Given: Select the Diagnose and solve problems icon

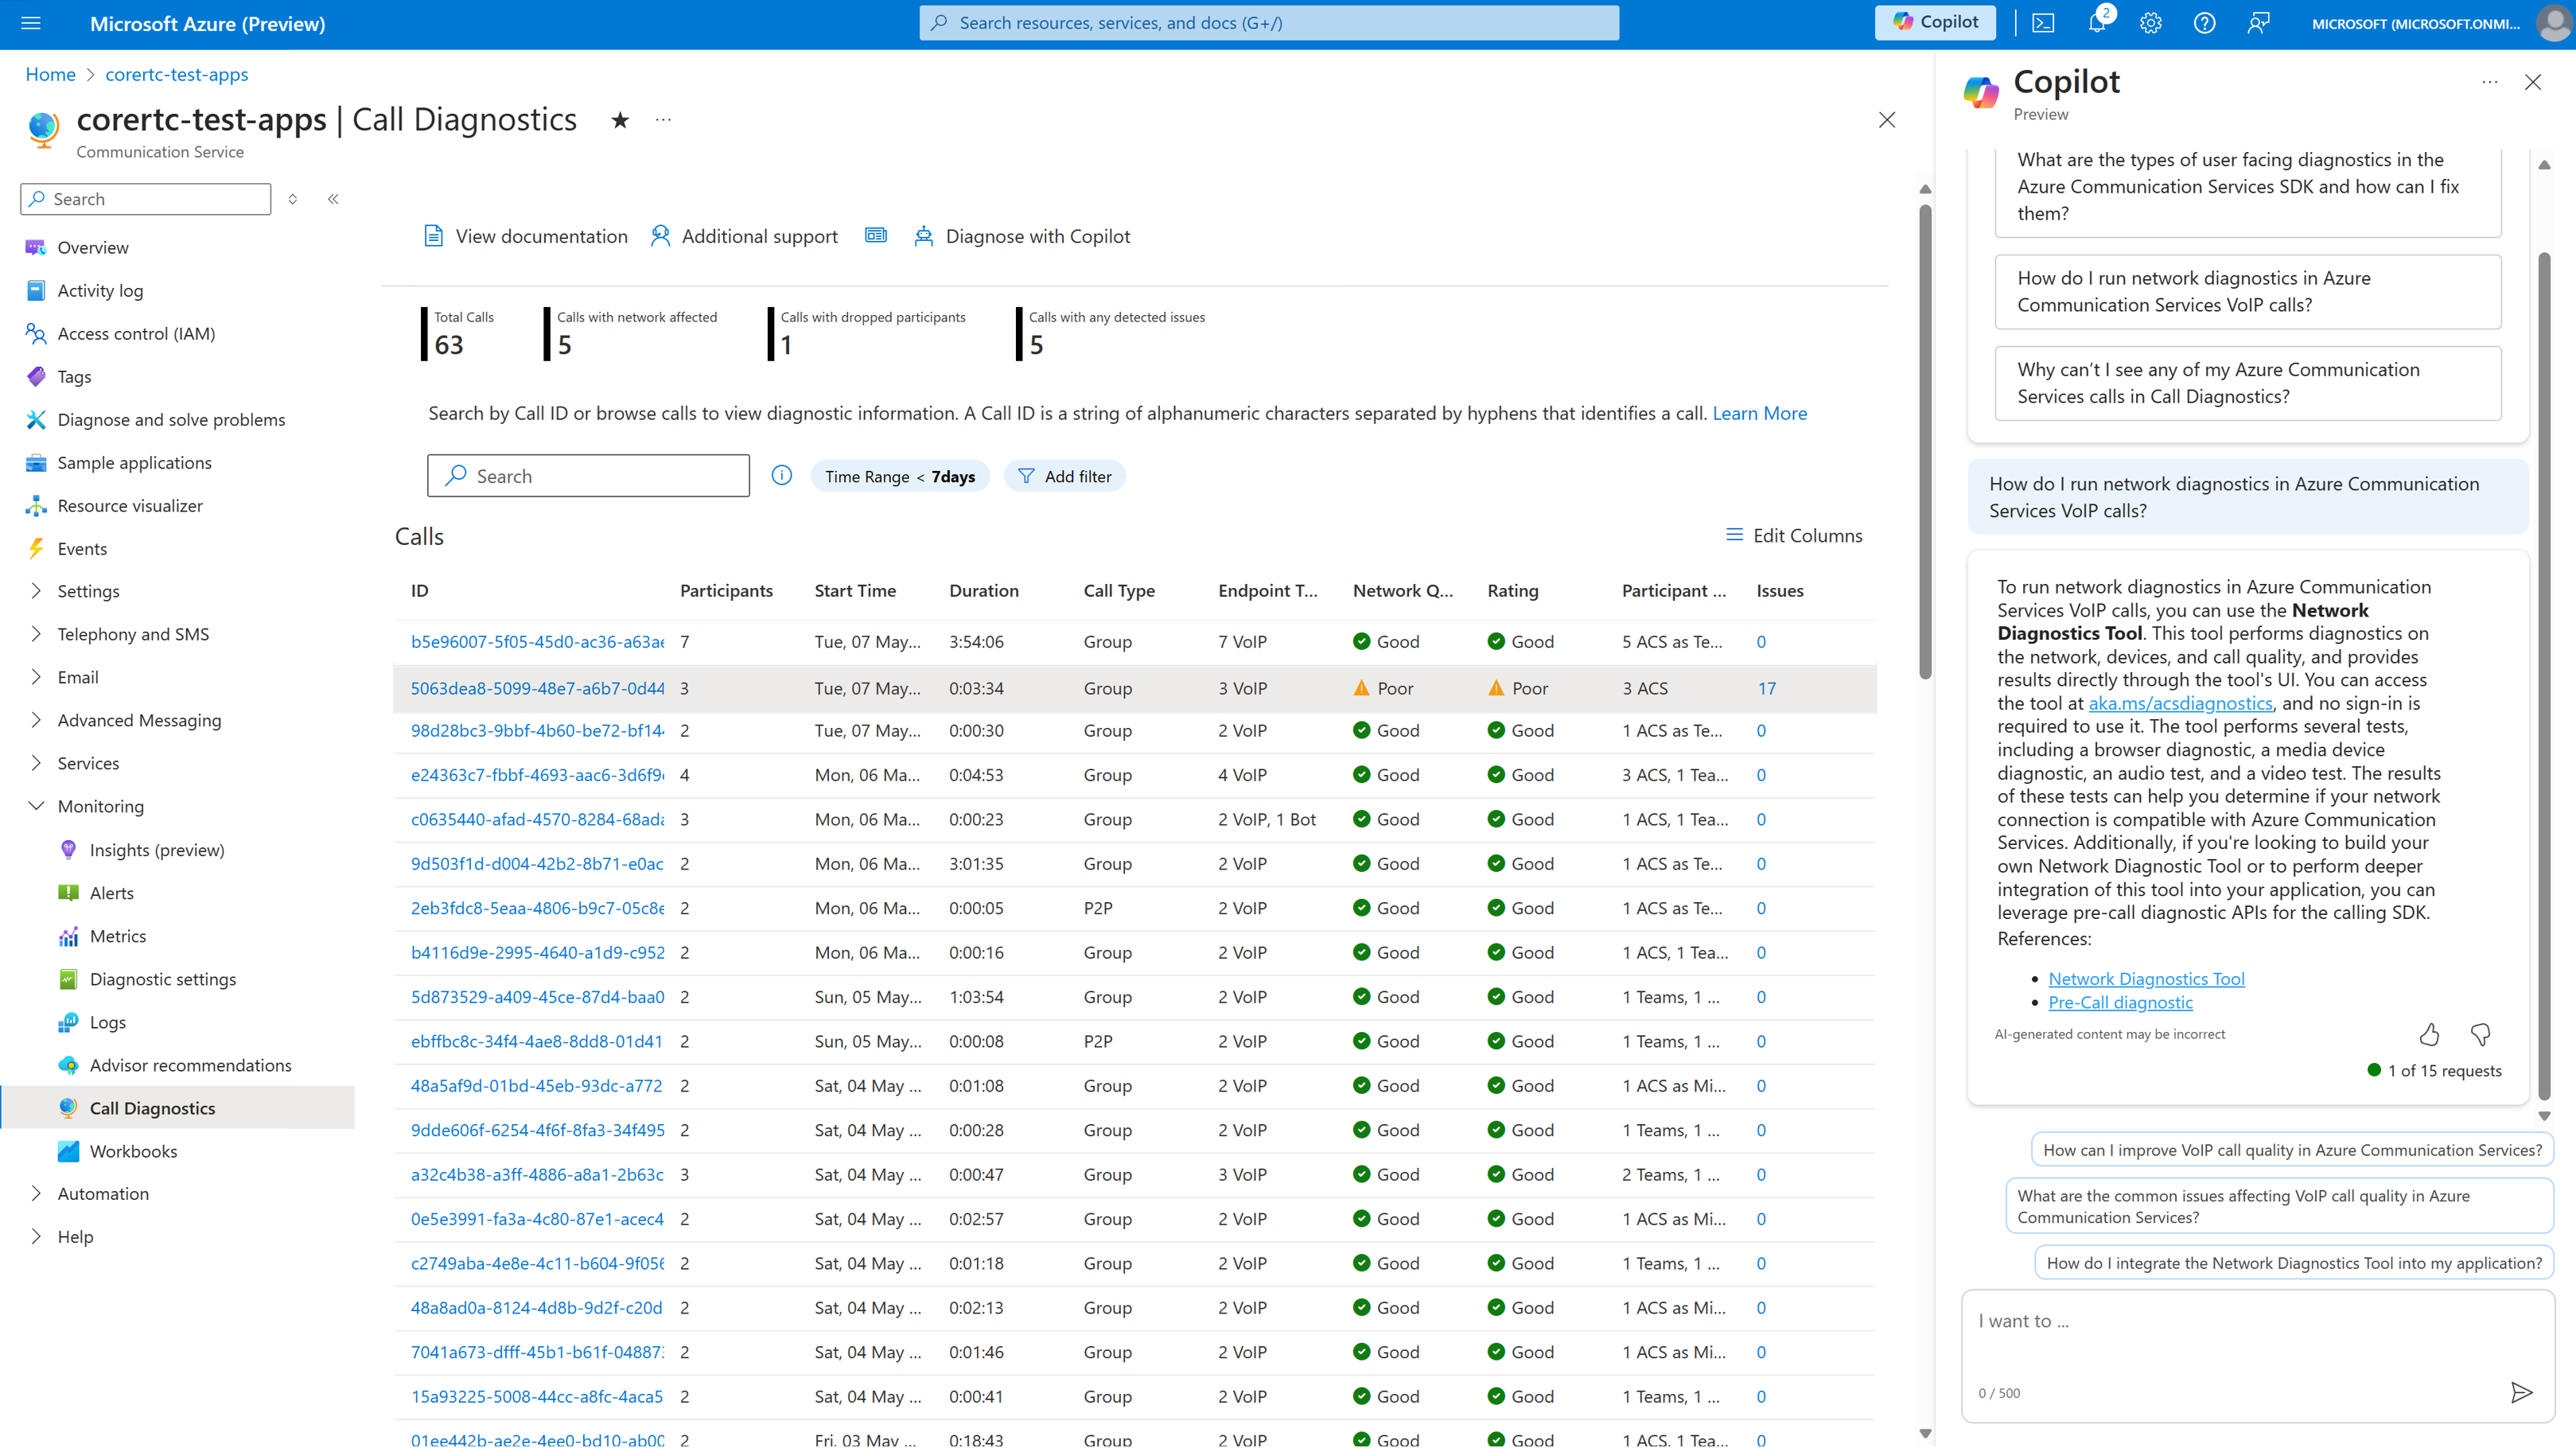Looking at the screenshot, I should [x=35, y=419].
